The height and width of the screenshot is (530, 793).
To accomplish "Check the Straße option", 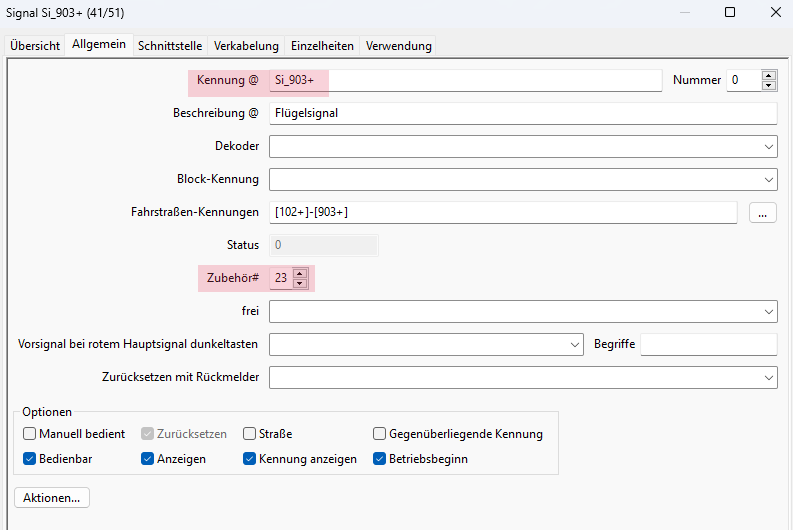I will tap(250, 434).
